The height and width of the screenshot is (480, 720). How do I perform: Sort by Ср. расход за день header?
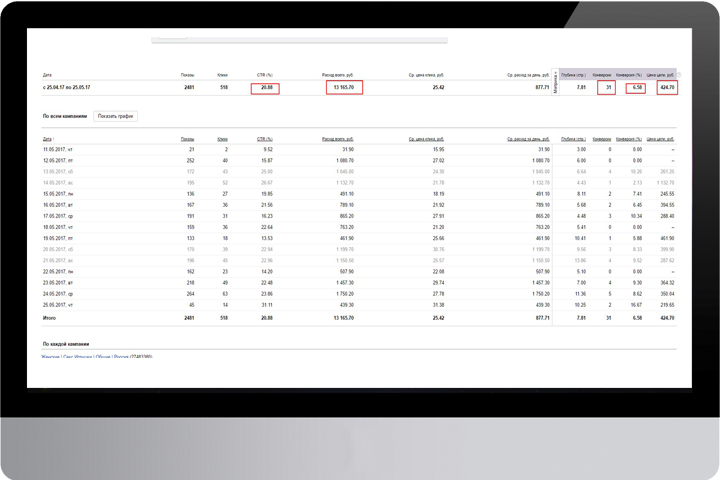[x=529, y=139]
